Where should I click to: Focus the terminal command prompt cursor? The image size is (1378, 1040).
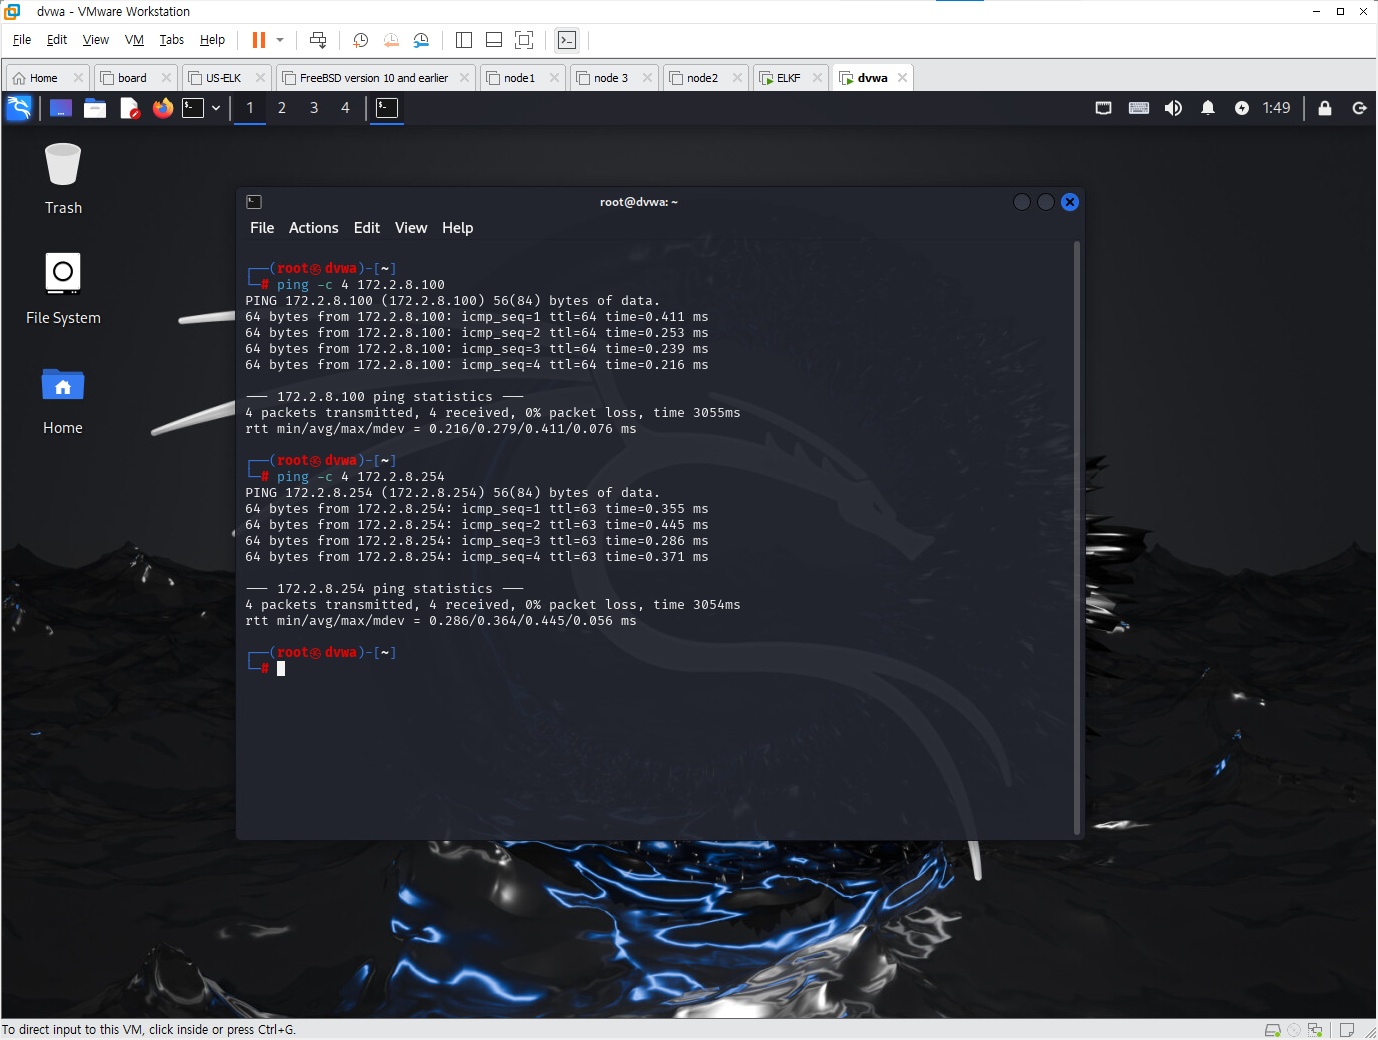click(x=281, y=668)
